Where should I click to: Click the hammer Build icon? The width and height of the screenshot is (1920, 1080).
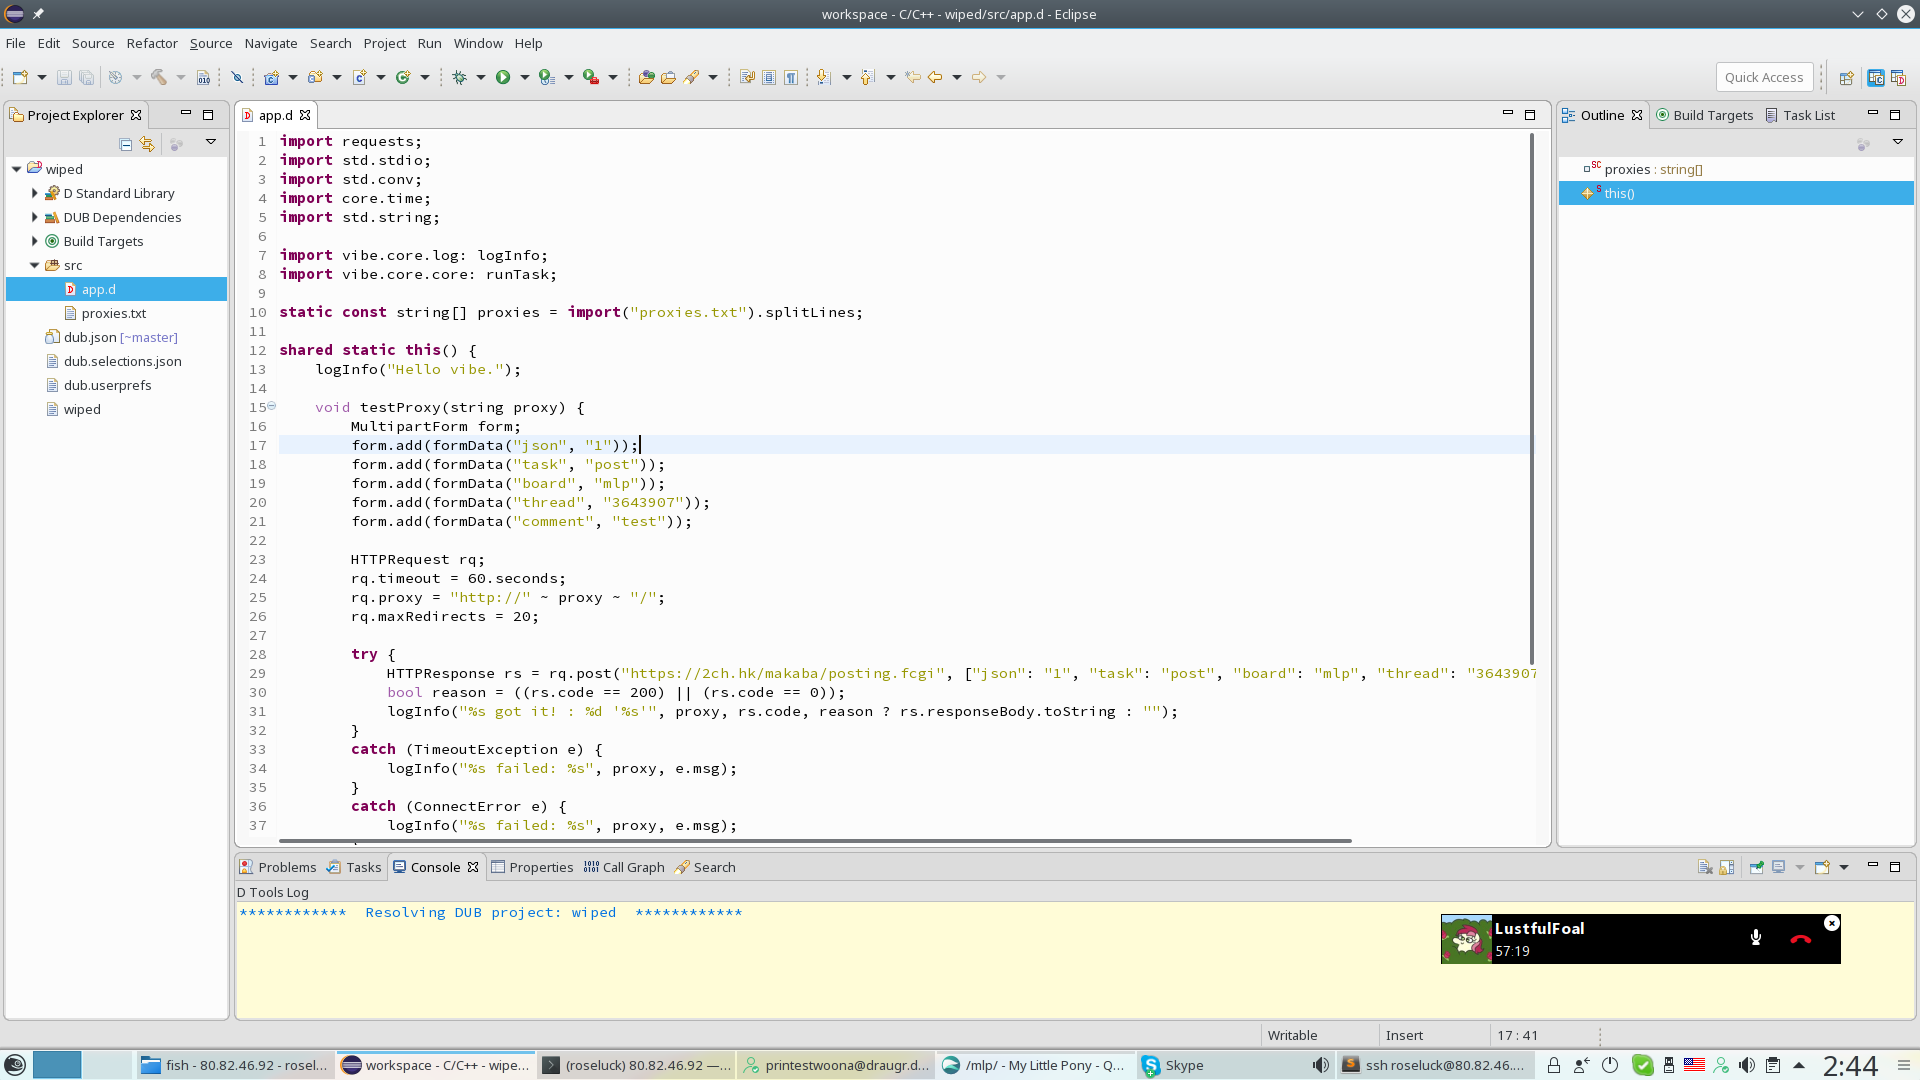tap(158, 77)
